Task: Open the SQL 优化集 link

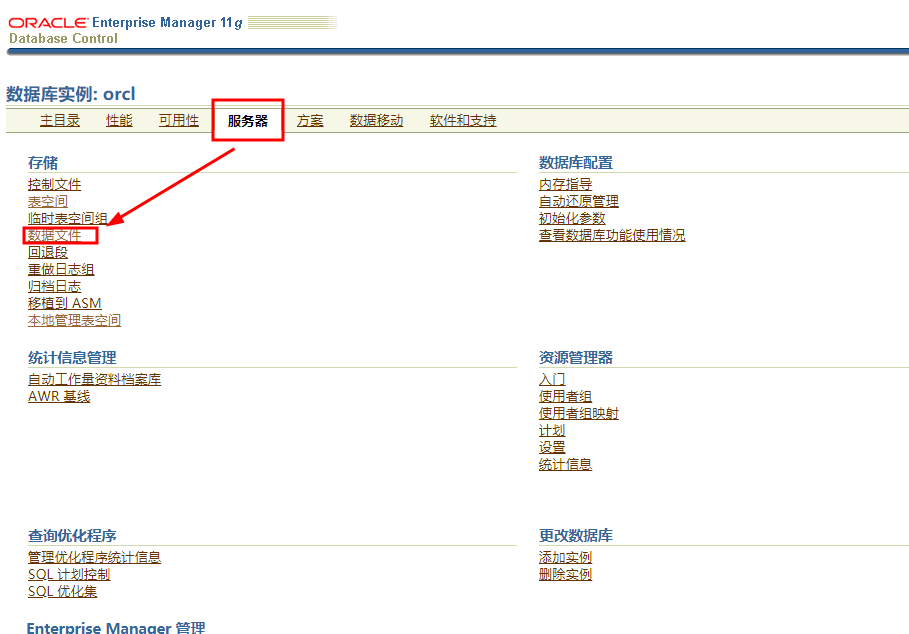Action: click(x=63, y=592)
